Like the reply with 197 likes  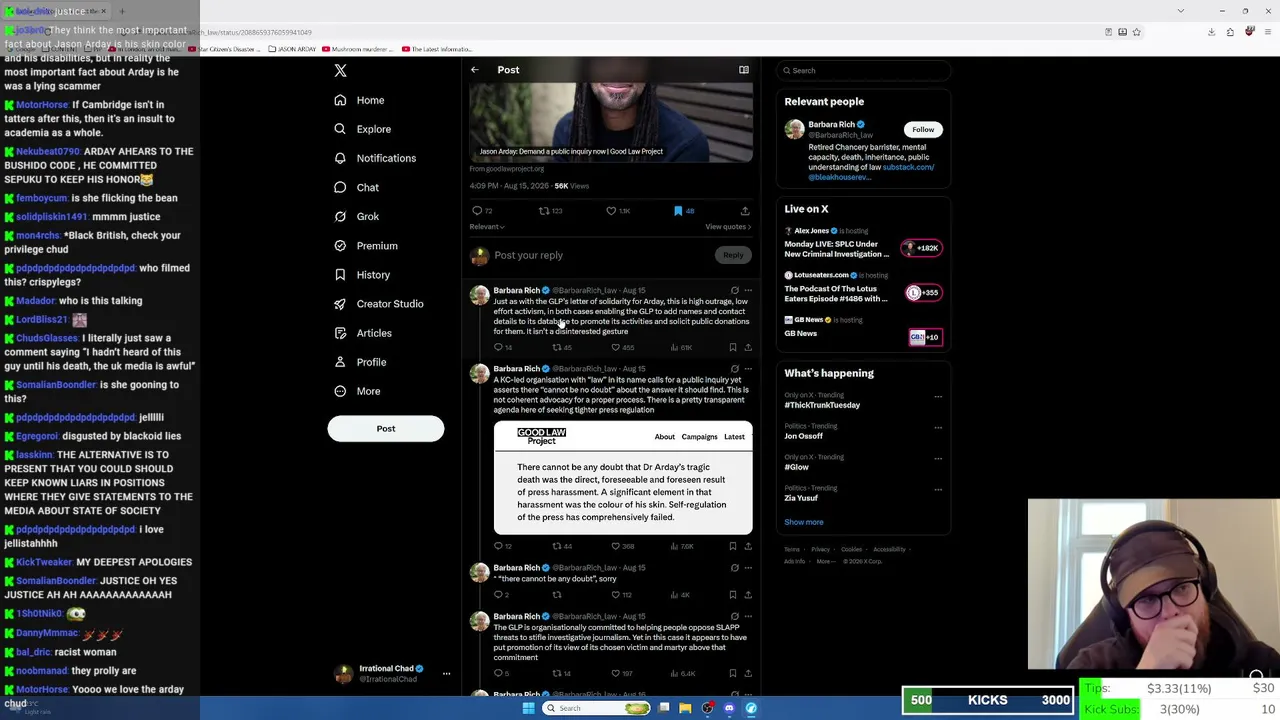pyautogui.click(x=616, y=673)
